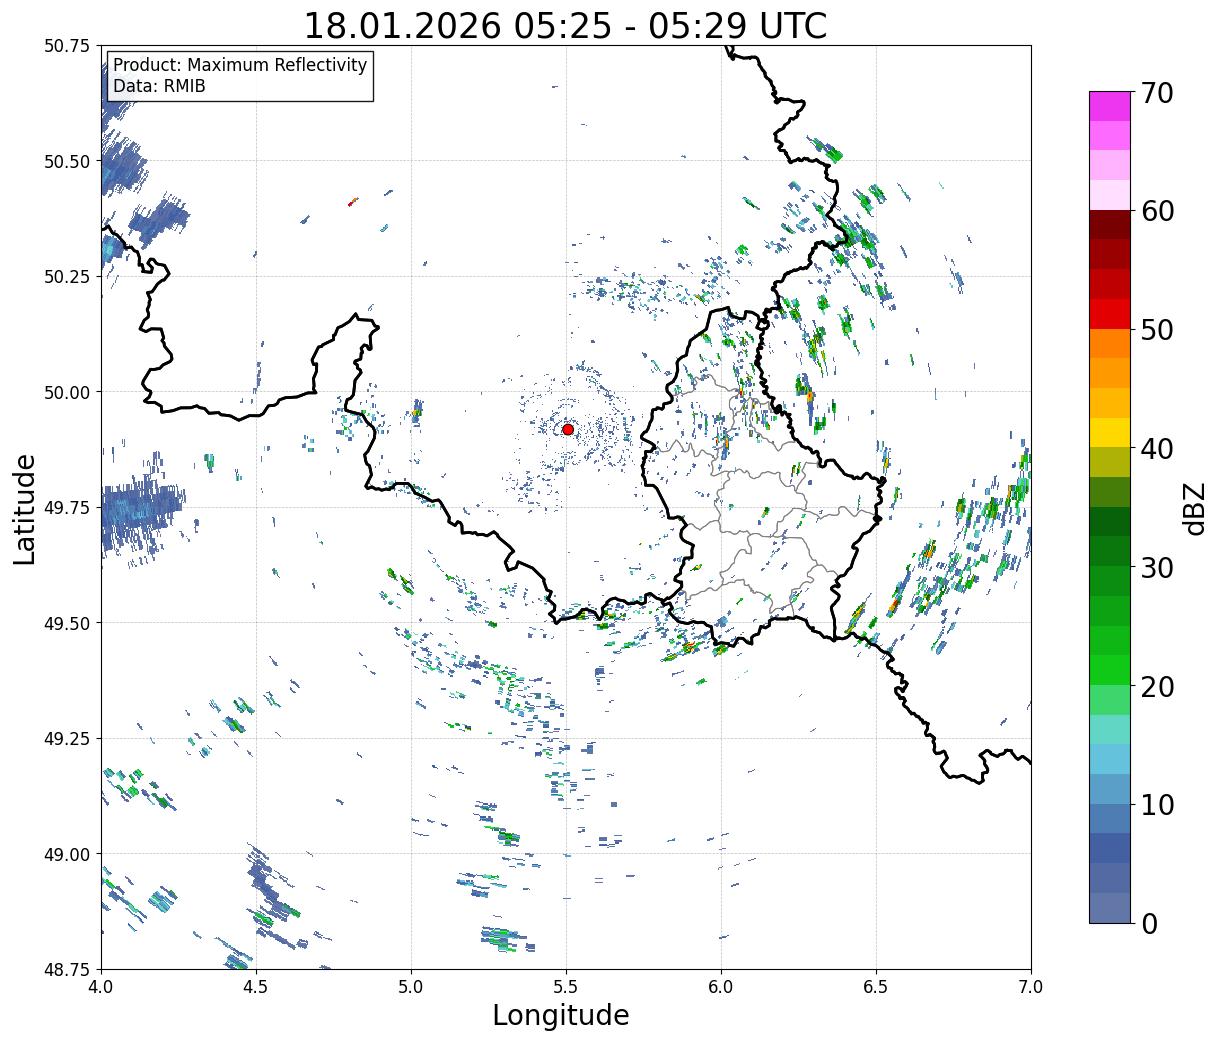Click the latitude tick label 50.00

coord(67,392)
